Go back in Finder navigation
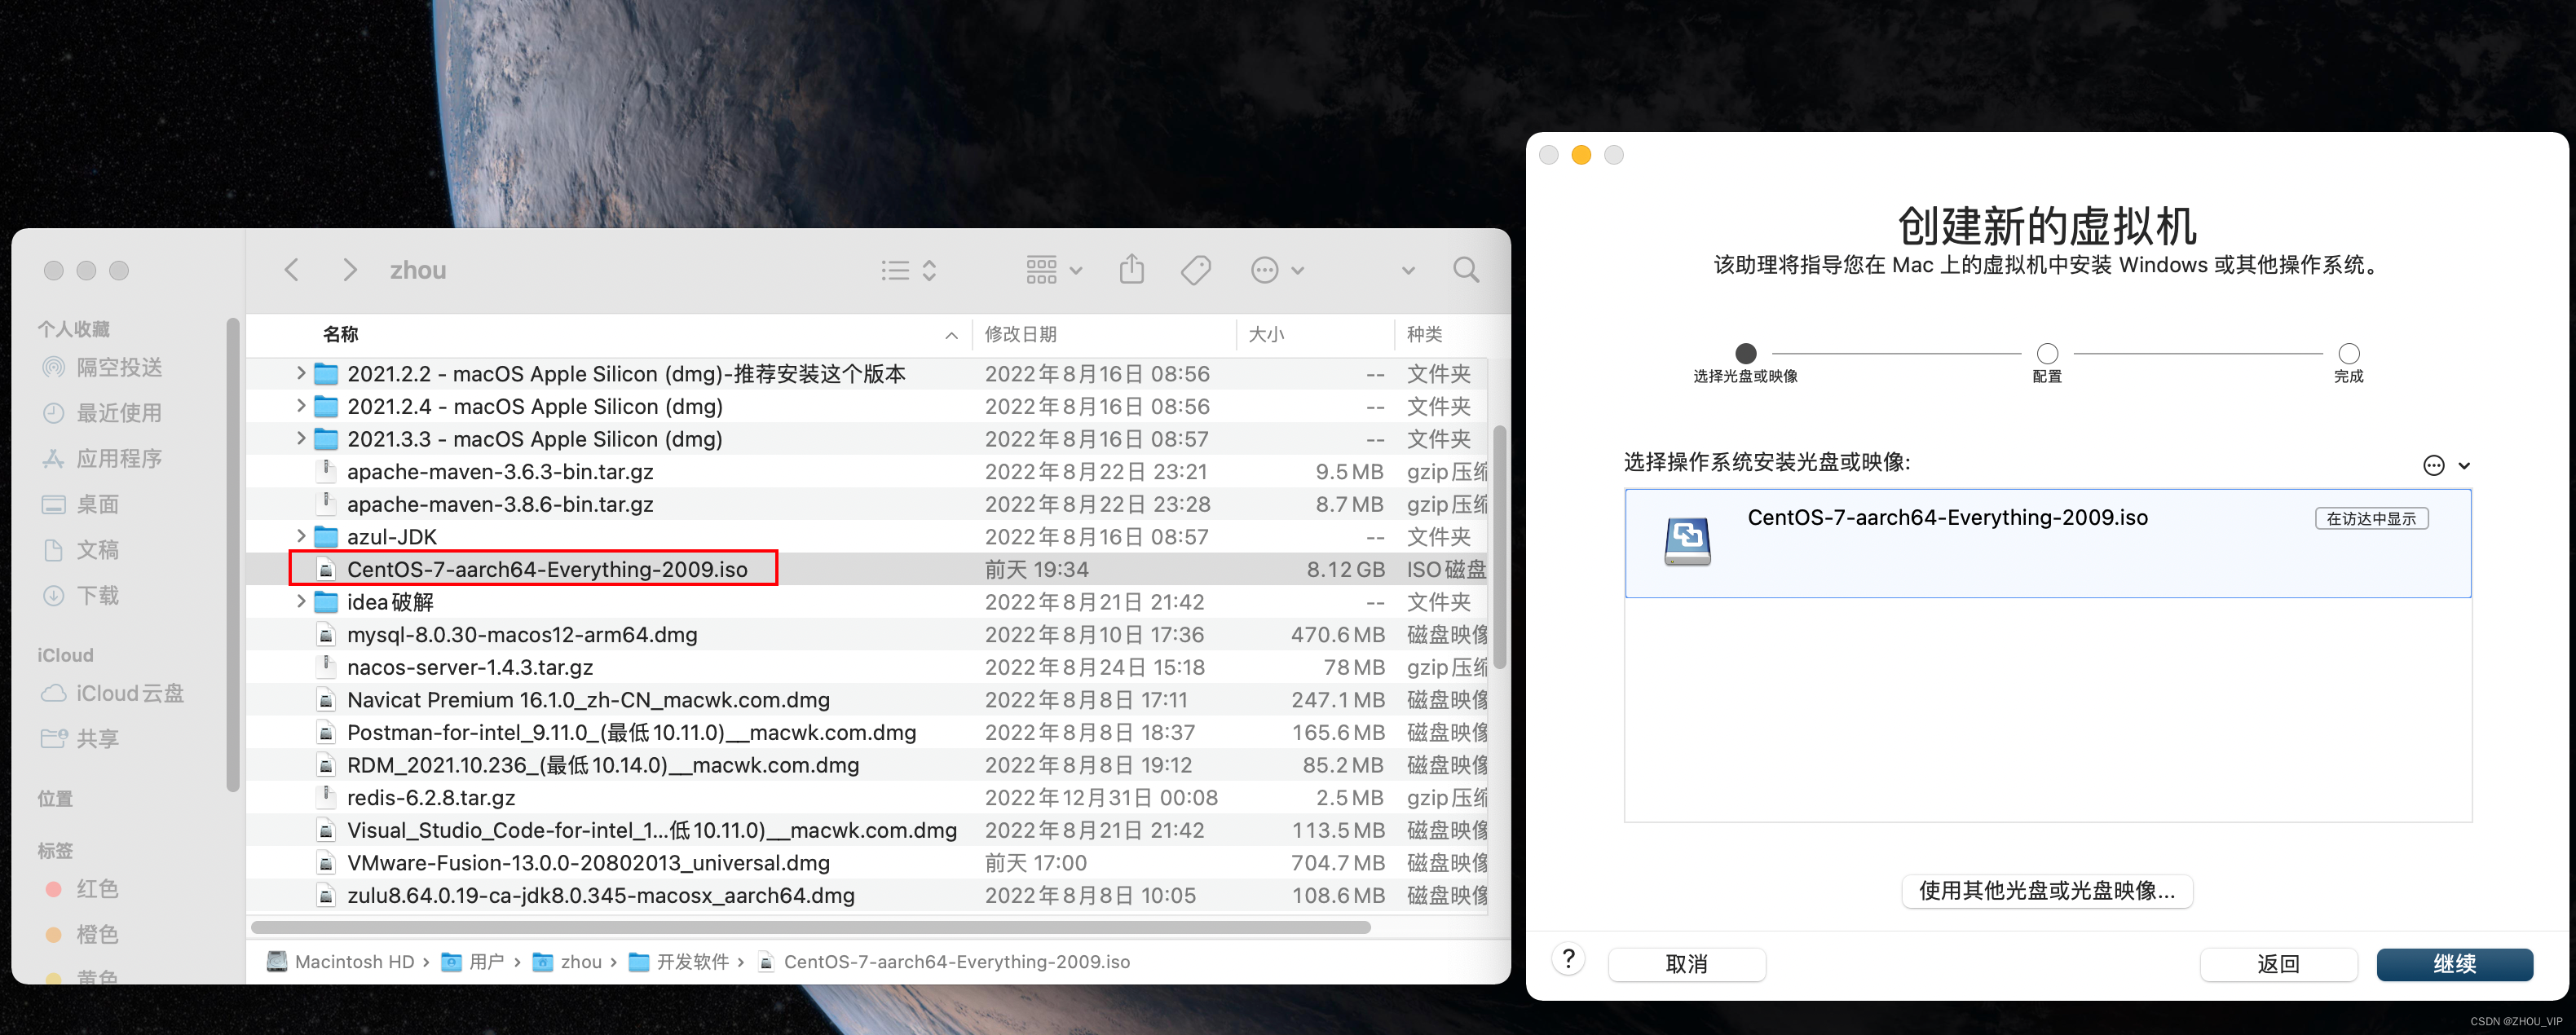2576x1035 pixels. click(x=292, y=270)
